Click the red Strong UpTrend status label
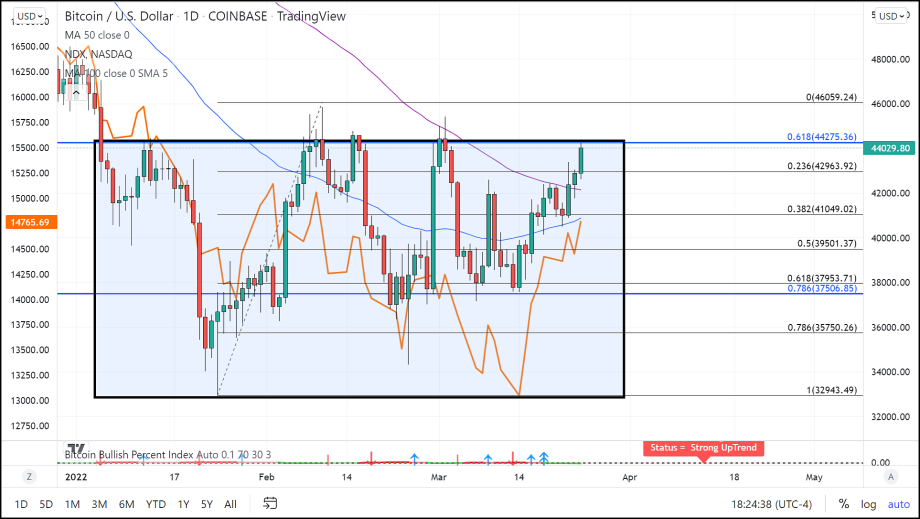This screenshot has width=920, height=519. tap(703, 448)
